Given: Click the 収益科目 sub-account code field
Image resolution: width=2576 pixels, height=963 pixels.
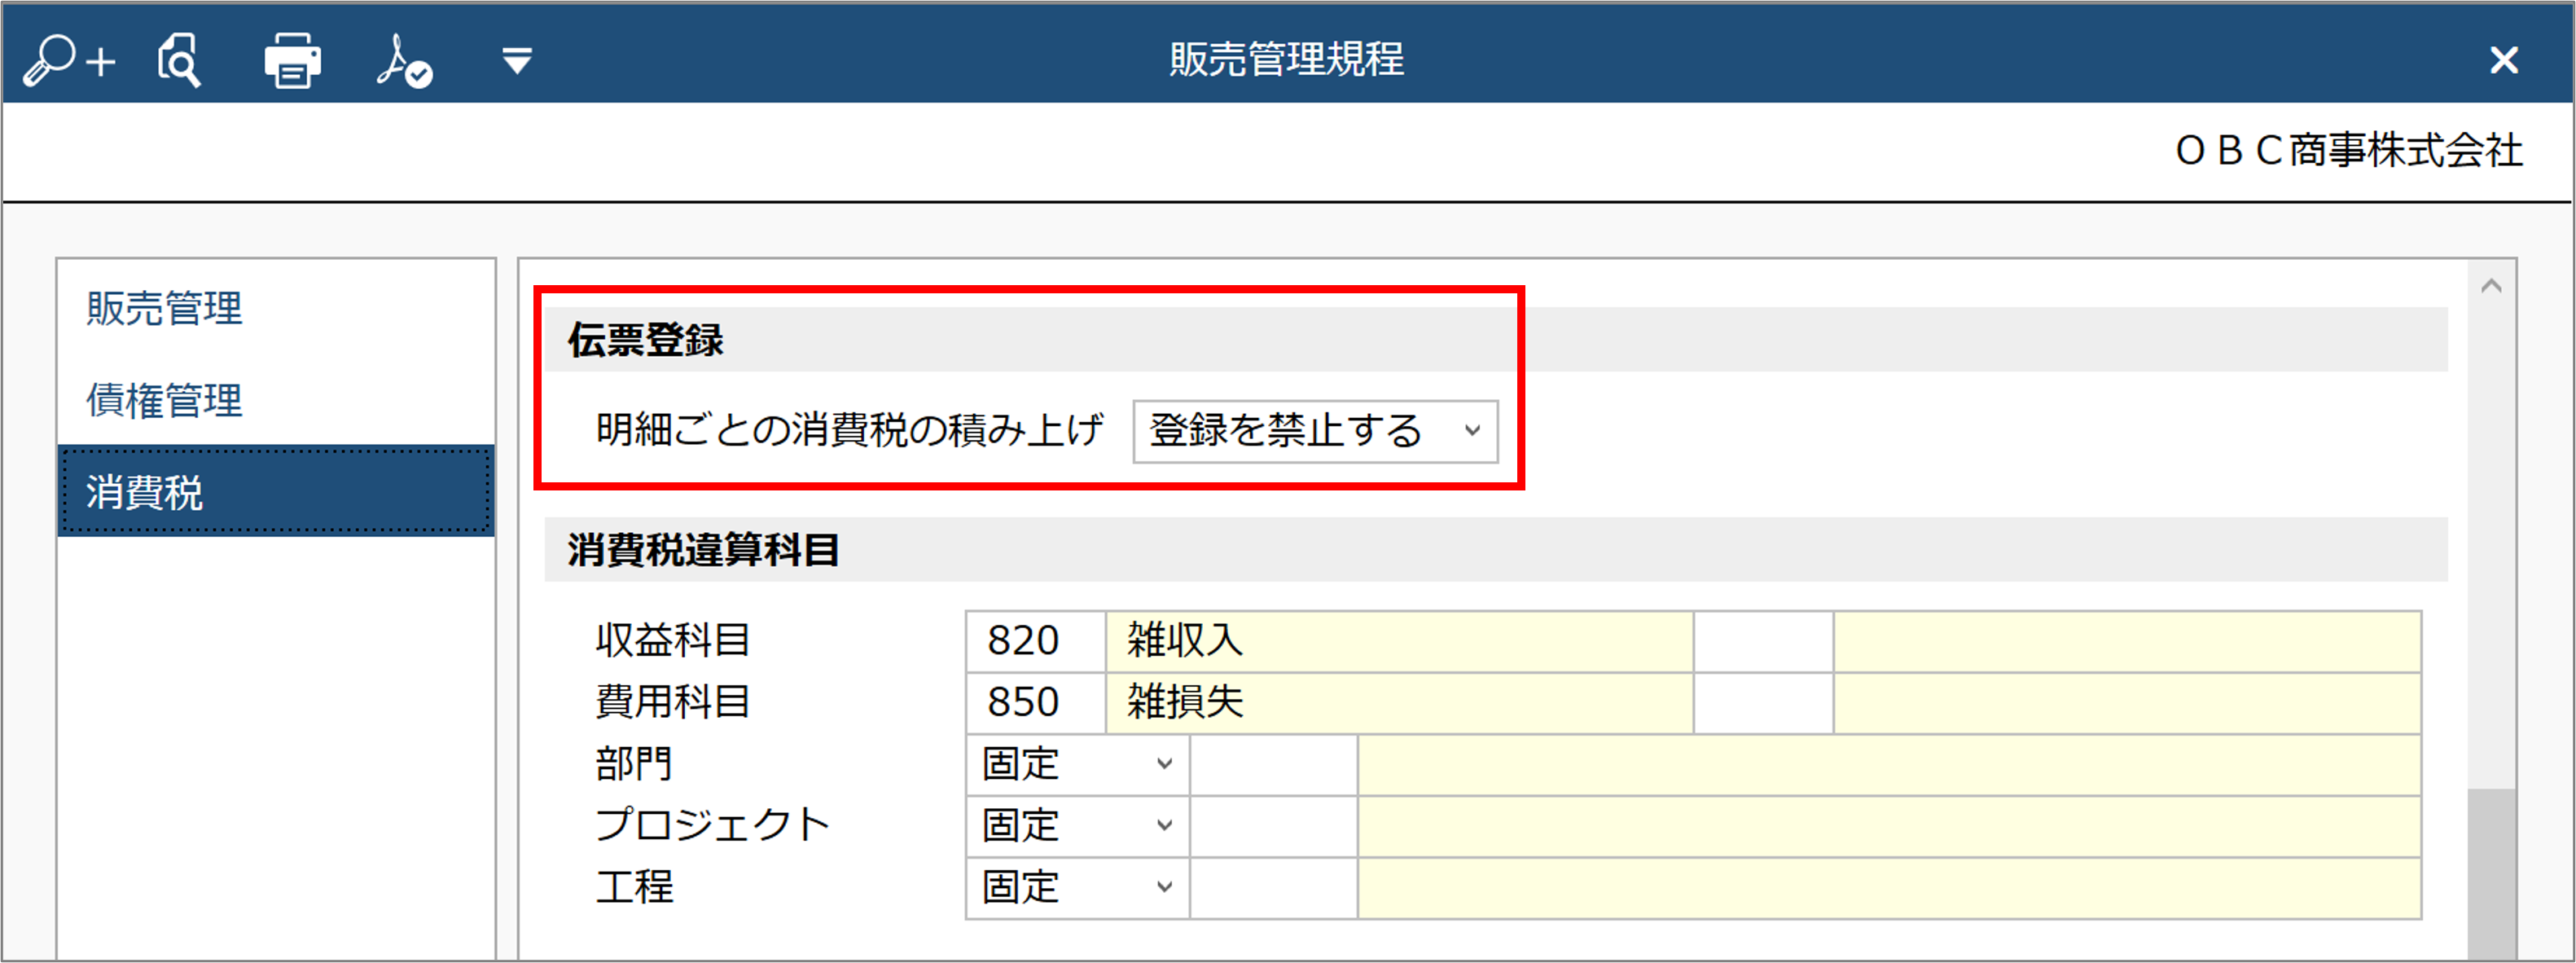Looking at the screenshot, I should coord(1764,641).
